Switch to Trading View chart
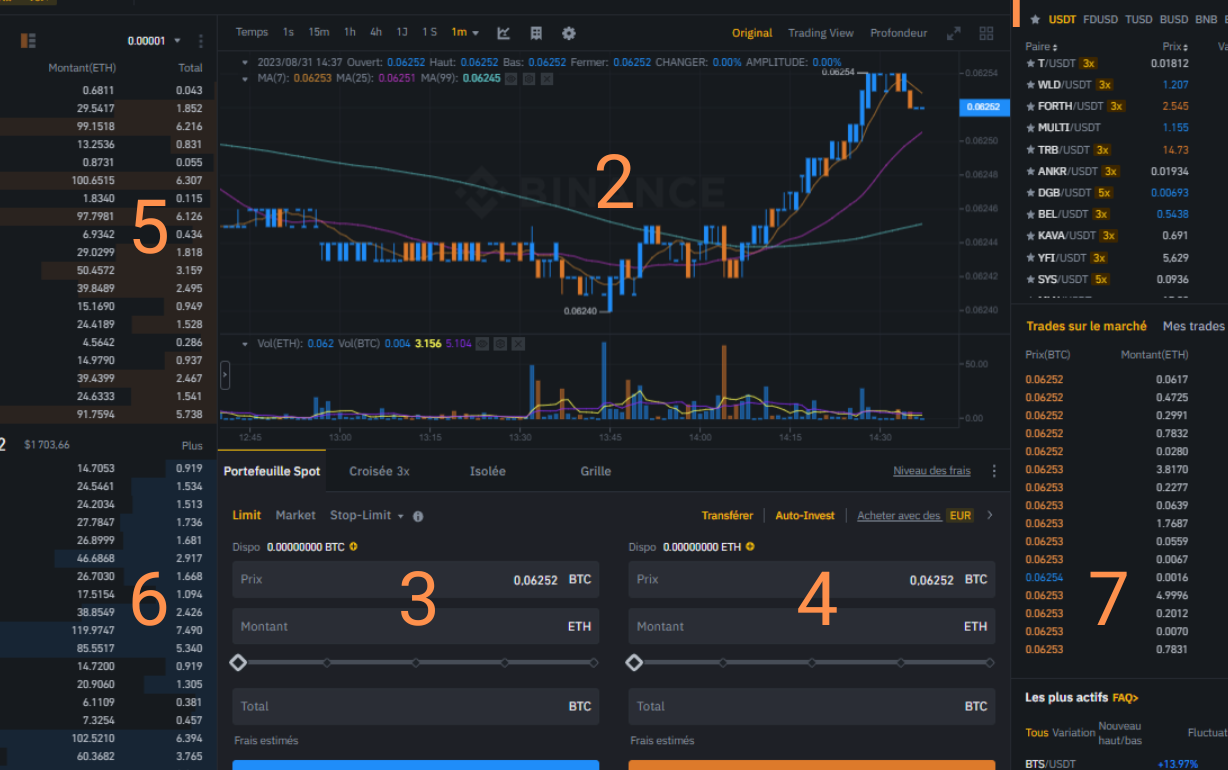Screen dimensions: 1228x770 821,33
